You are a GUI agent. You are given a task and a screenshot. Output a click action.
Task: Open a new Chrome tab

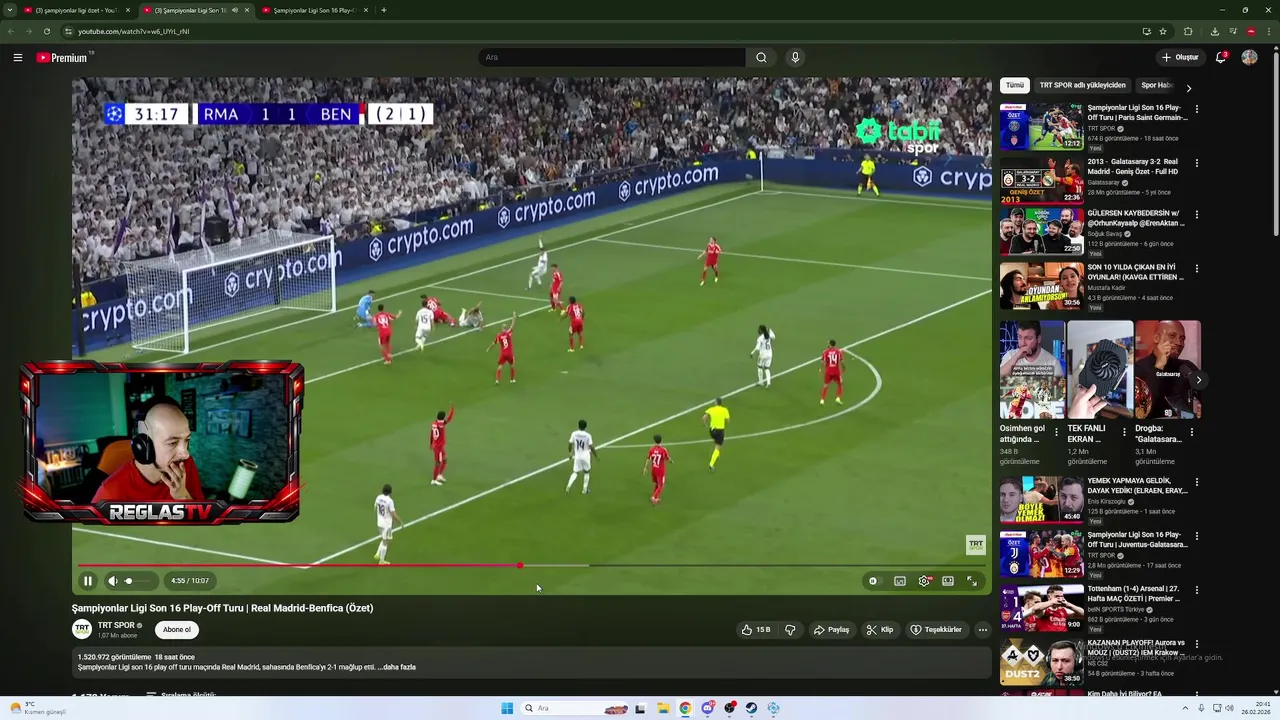(384, 10)
